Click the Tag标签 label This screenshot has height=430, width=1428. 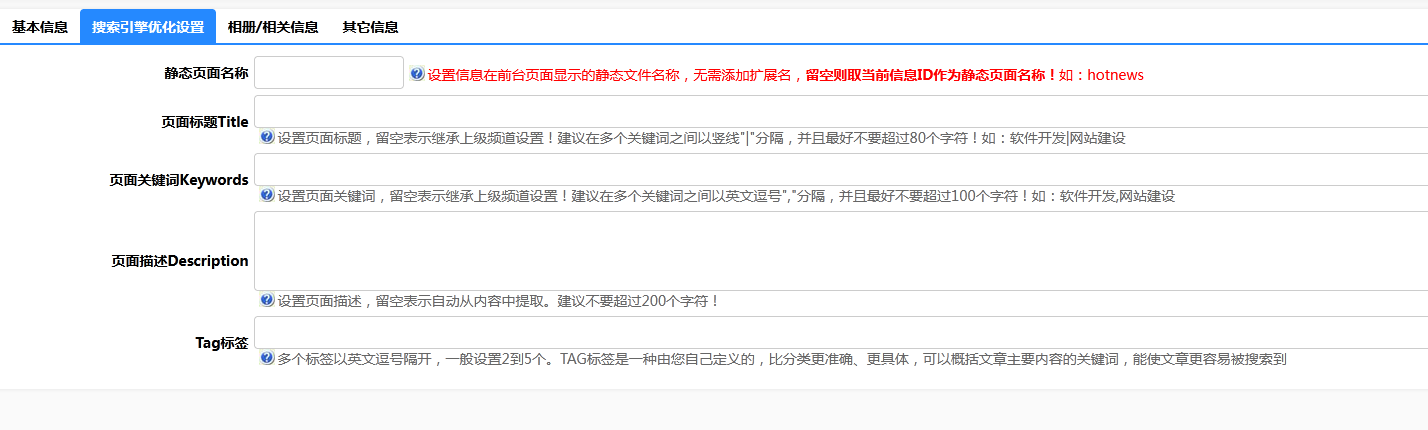[x=222, y=343]
